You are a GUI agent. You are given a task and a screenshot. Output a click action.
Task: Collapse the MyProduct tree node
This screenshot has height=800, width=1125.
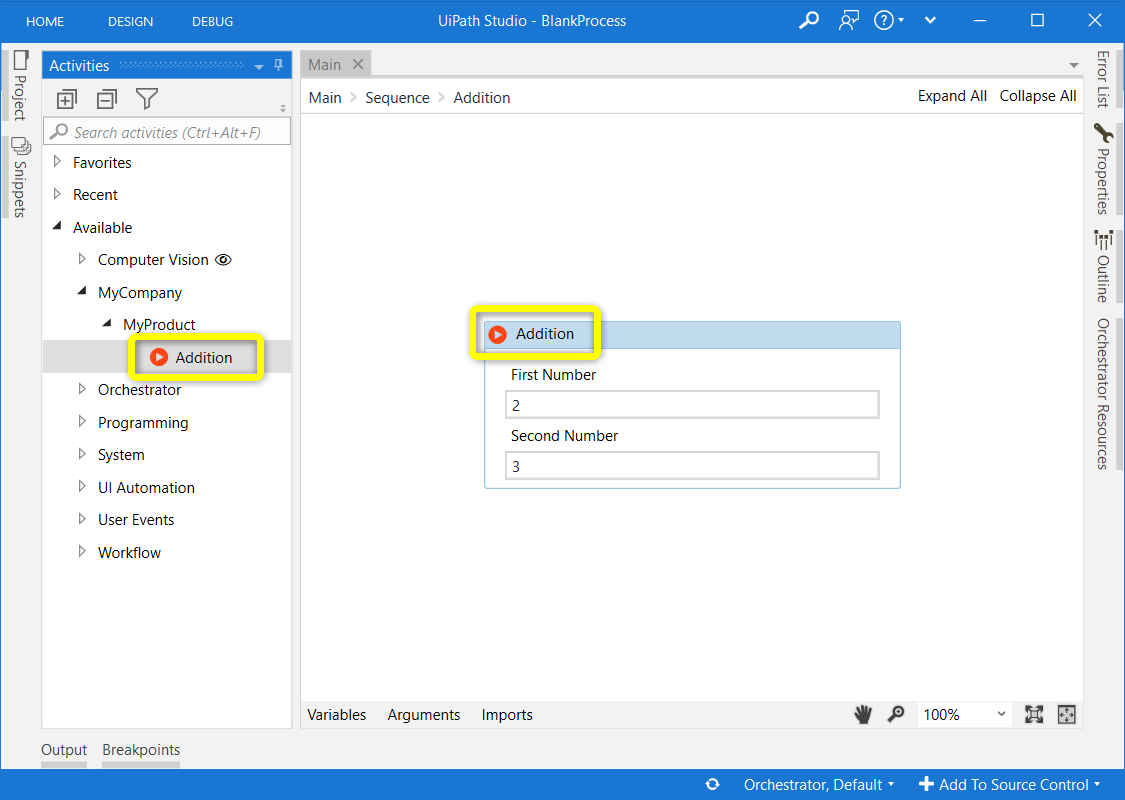point(108,324)
